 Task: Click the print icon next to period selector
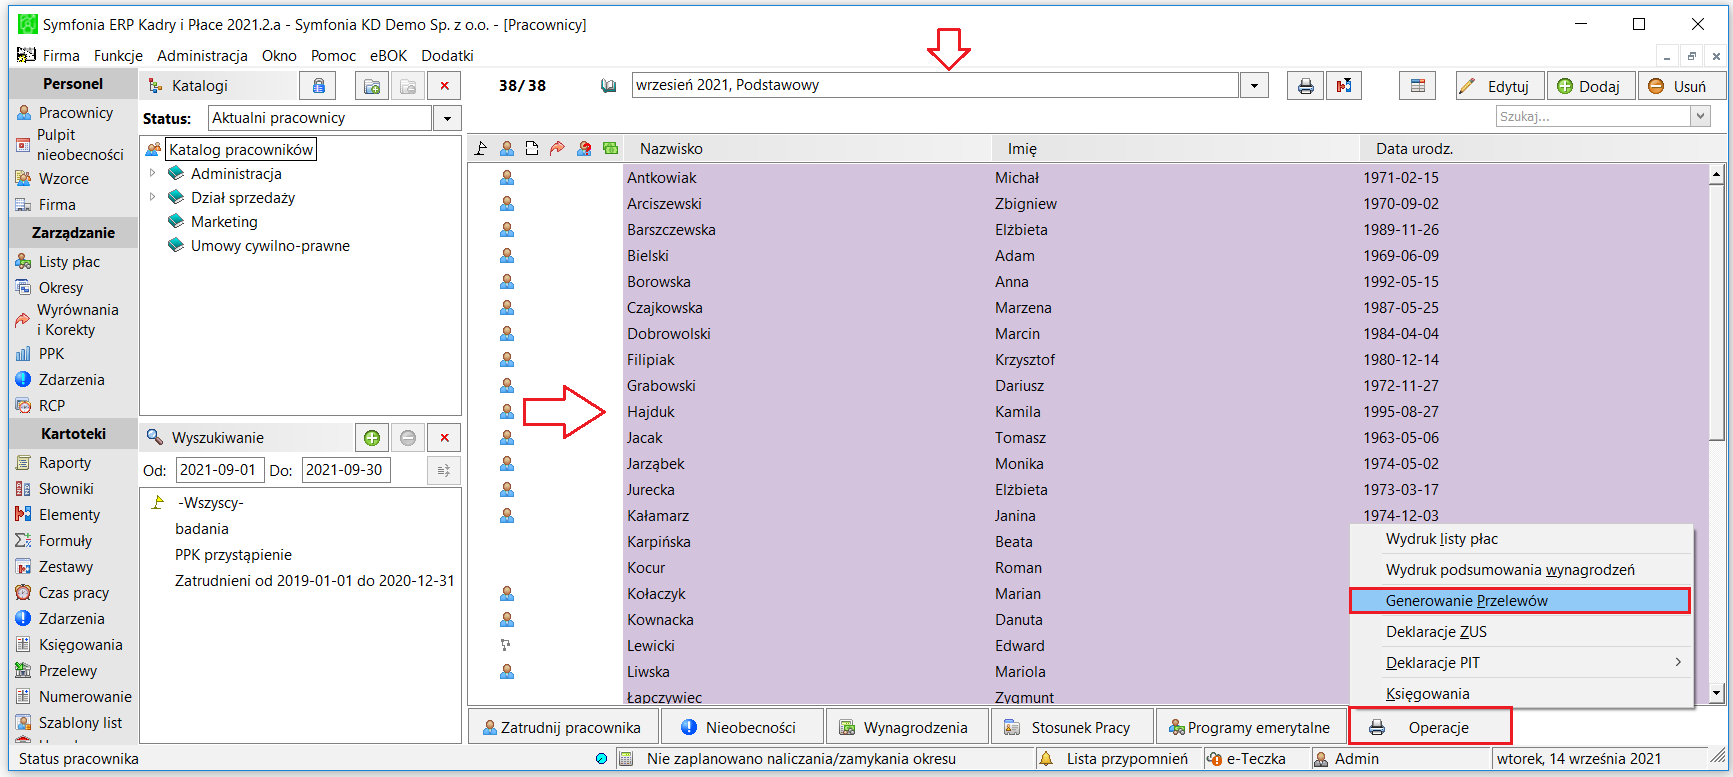1305,86
